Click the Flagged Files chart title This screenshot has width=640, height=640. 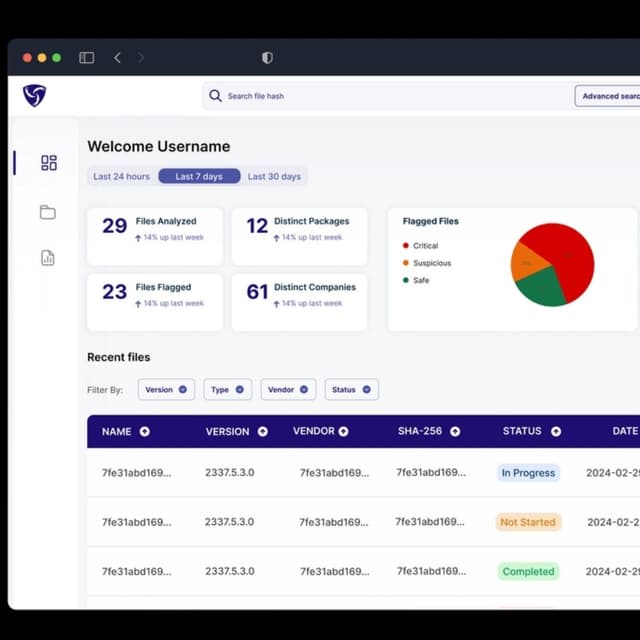(x=431, y=221)
